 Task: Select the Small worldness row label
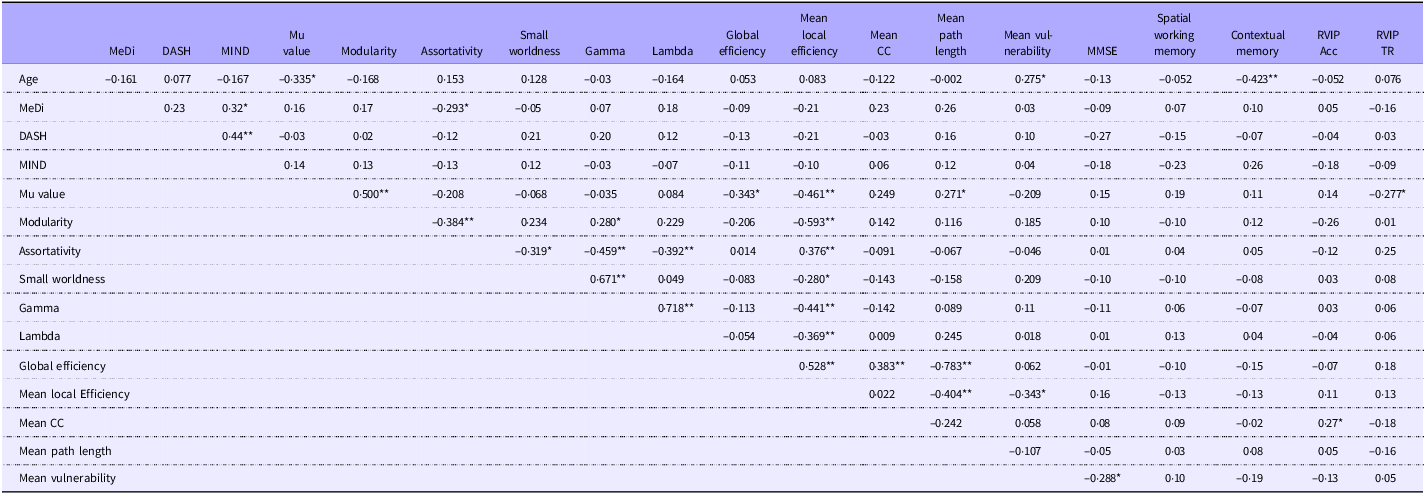[x=59, y=279]
